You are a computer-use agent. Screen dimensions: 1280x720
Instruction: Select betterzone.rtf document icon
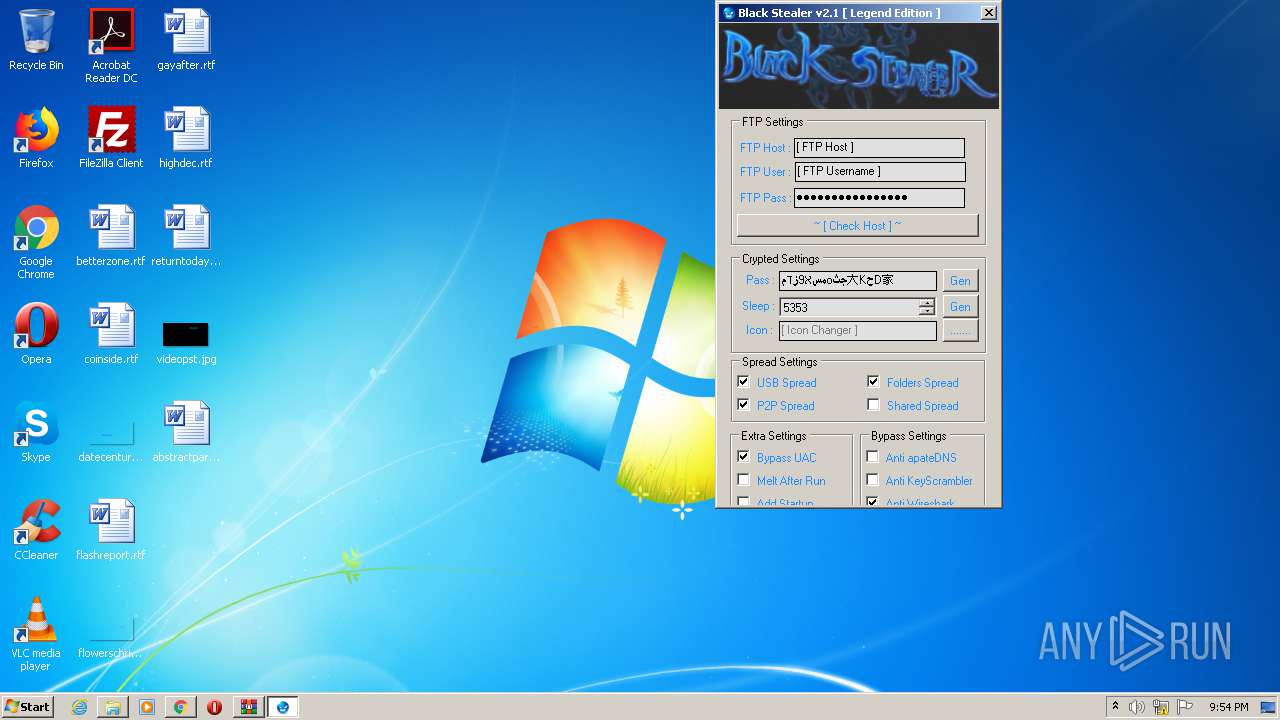(111, 236)
